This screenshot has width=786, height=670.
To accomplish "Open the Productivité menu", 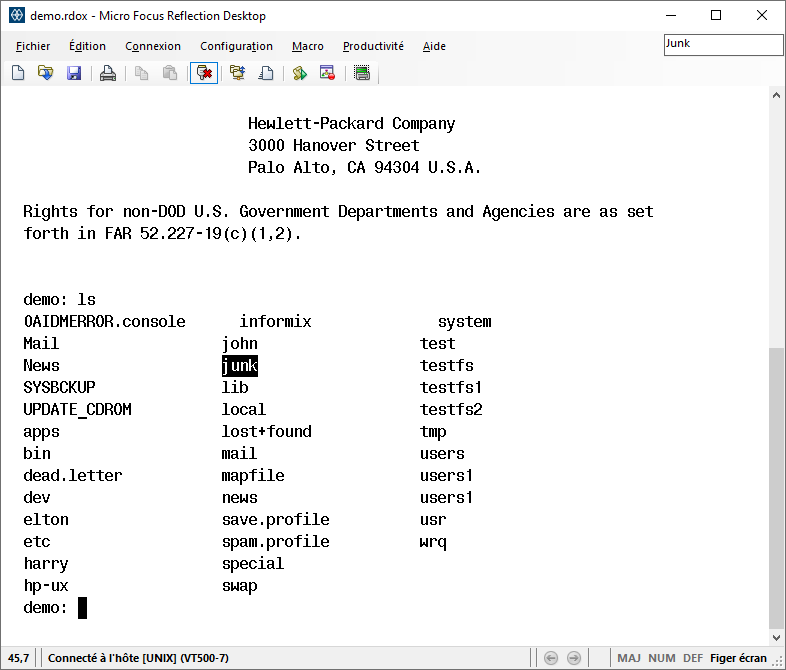I will pyautogui.click(x=373, y=46).
